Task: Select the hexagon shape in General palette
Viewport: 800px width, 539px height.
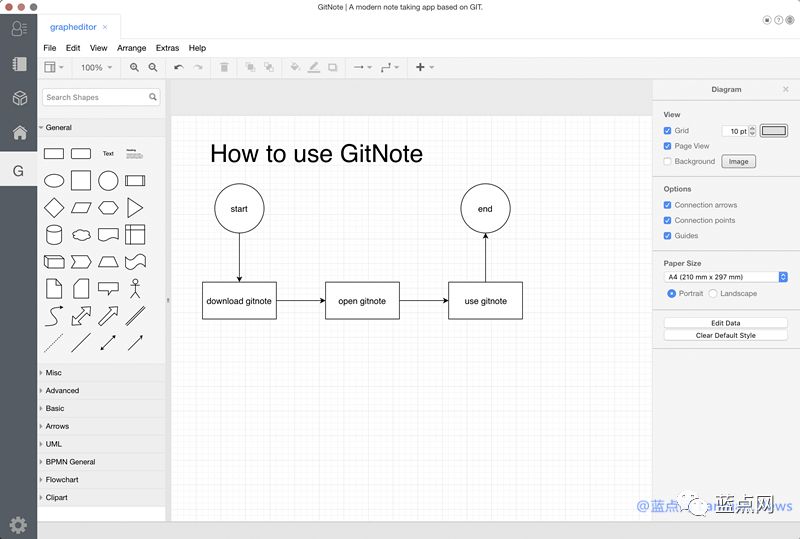Action: tap(108, 208)
